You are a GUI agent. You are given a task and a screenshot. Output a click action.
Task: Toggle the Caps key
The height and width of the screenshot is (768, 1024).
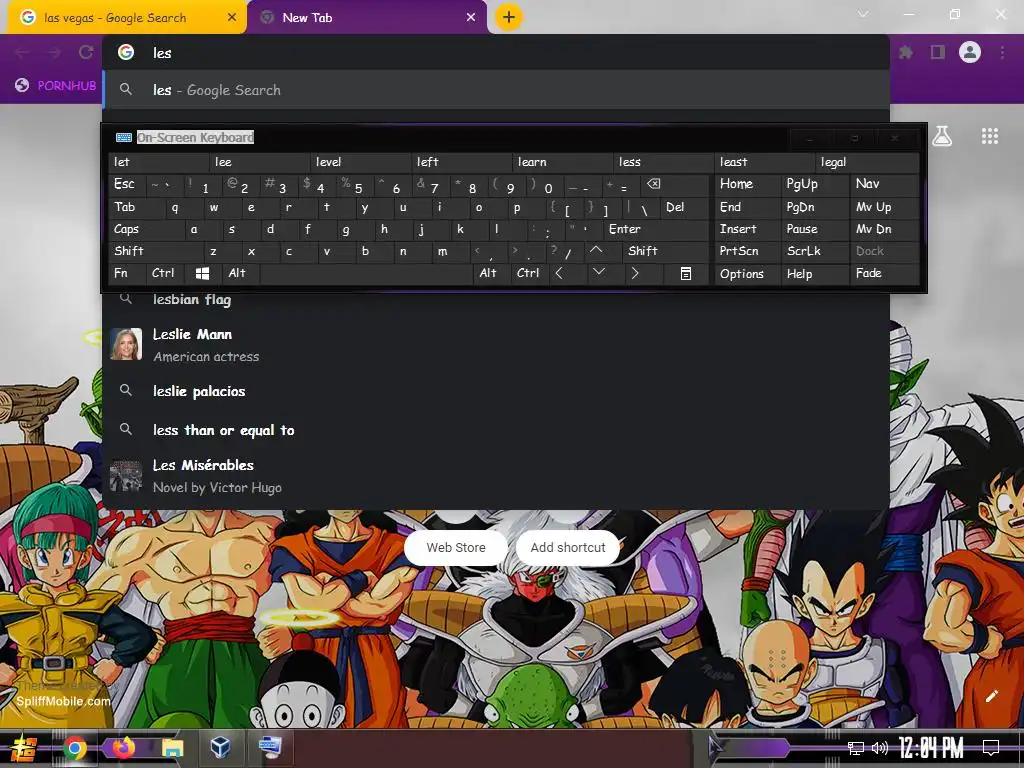(146, 229)
